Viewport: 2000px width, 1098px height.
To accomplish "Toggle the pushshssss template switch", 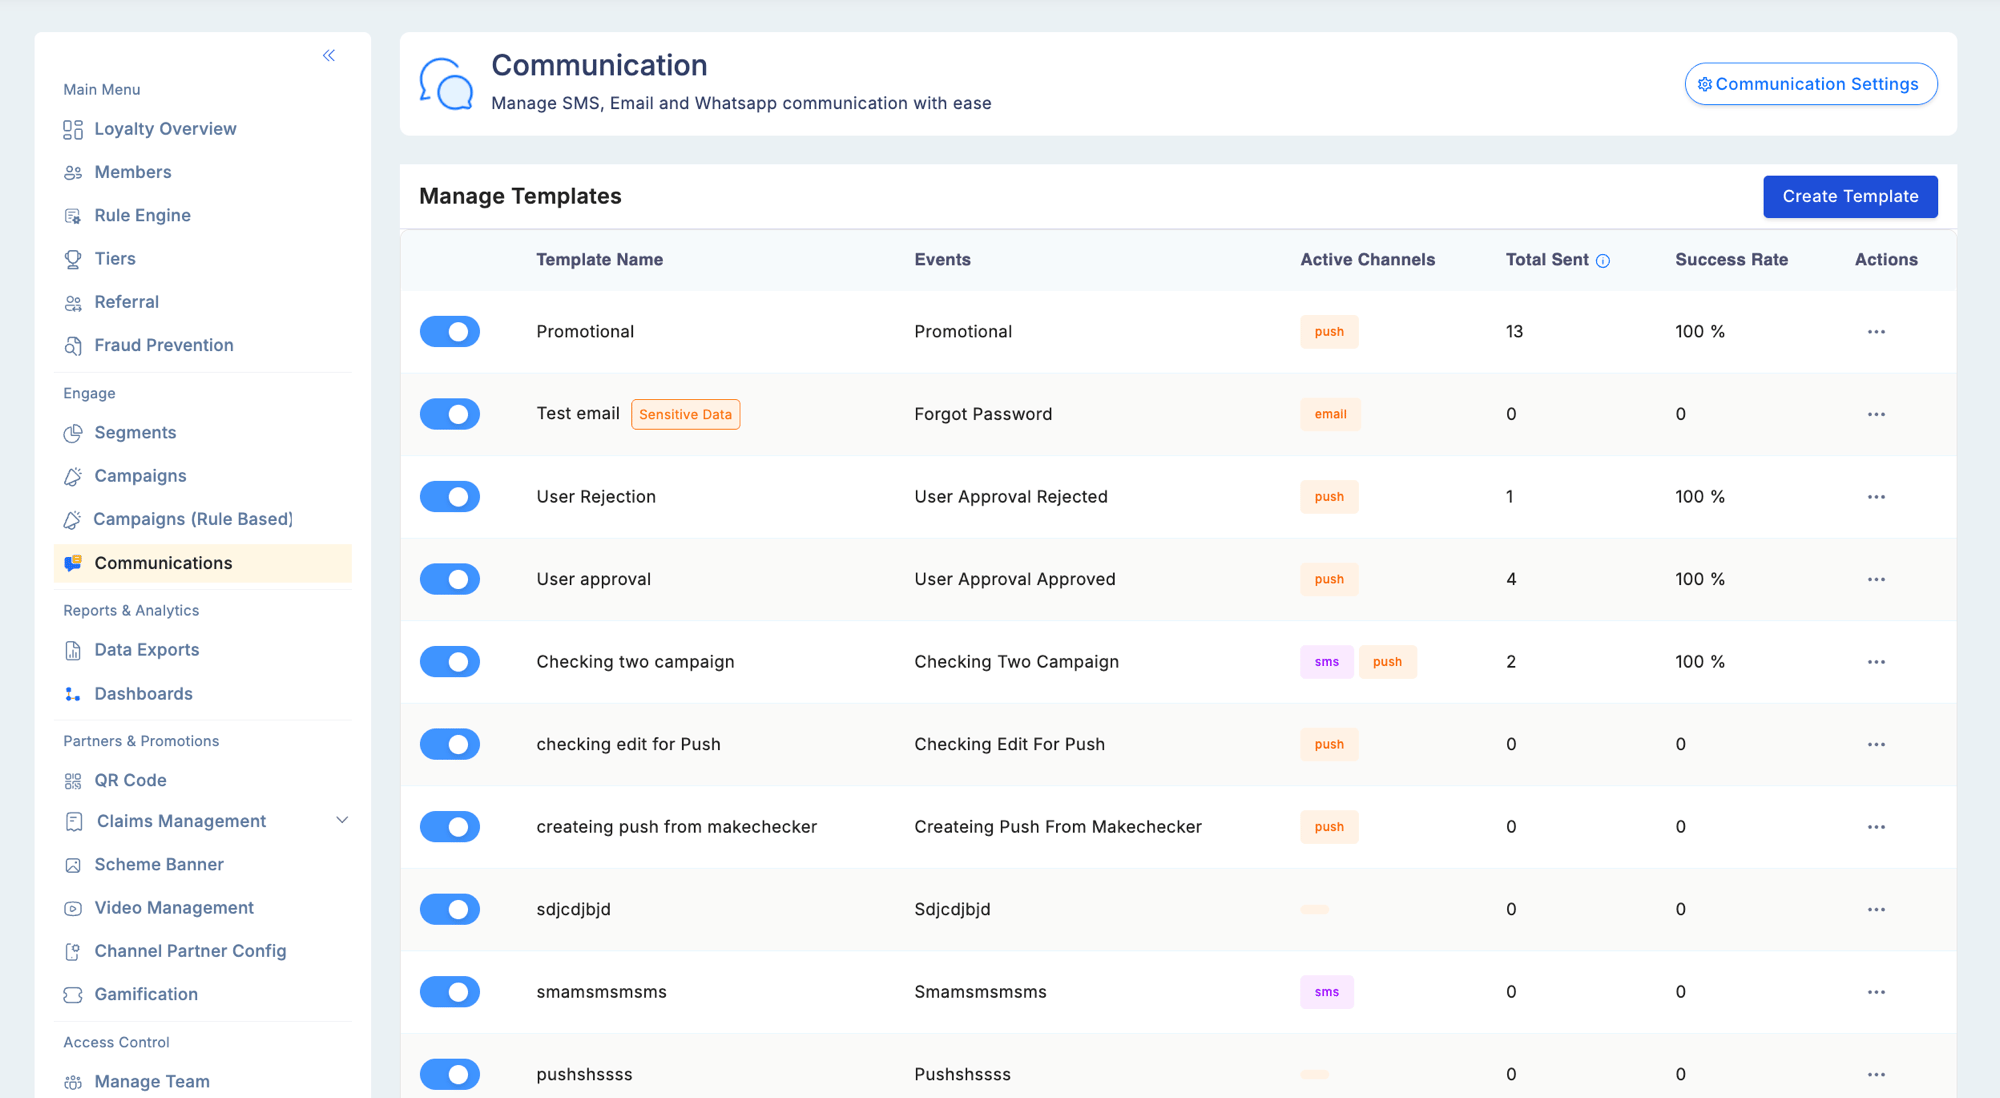I will click(450, 1074).
